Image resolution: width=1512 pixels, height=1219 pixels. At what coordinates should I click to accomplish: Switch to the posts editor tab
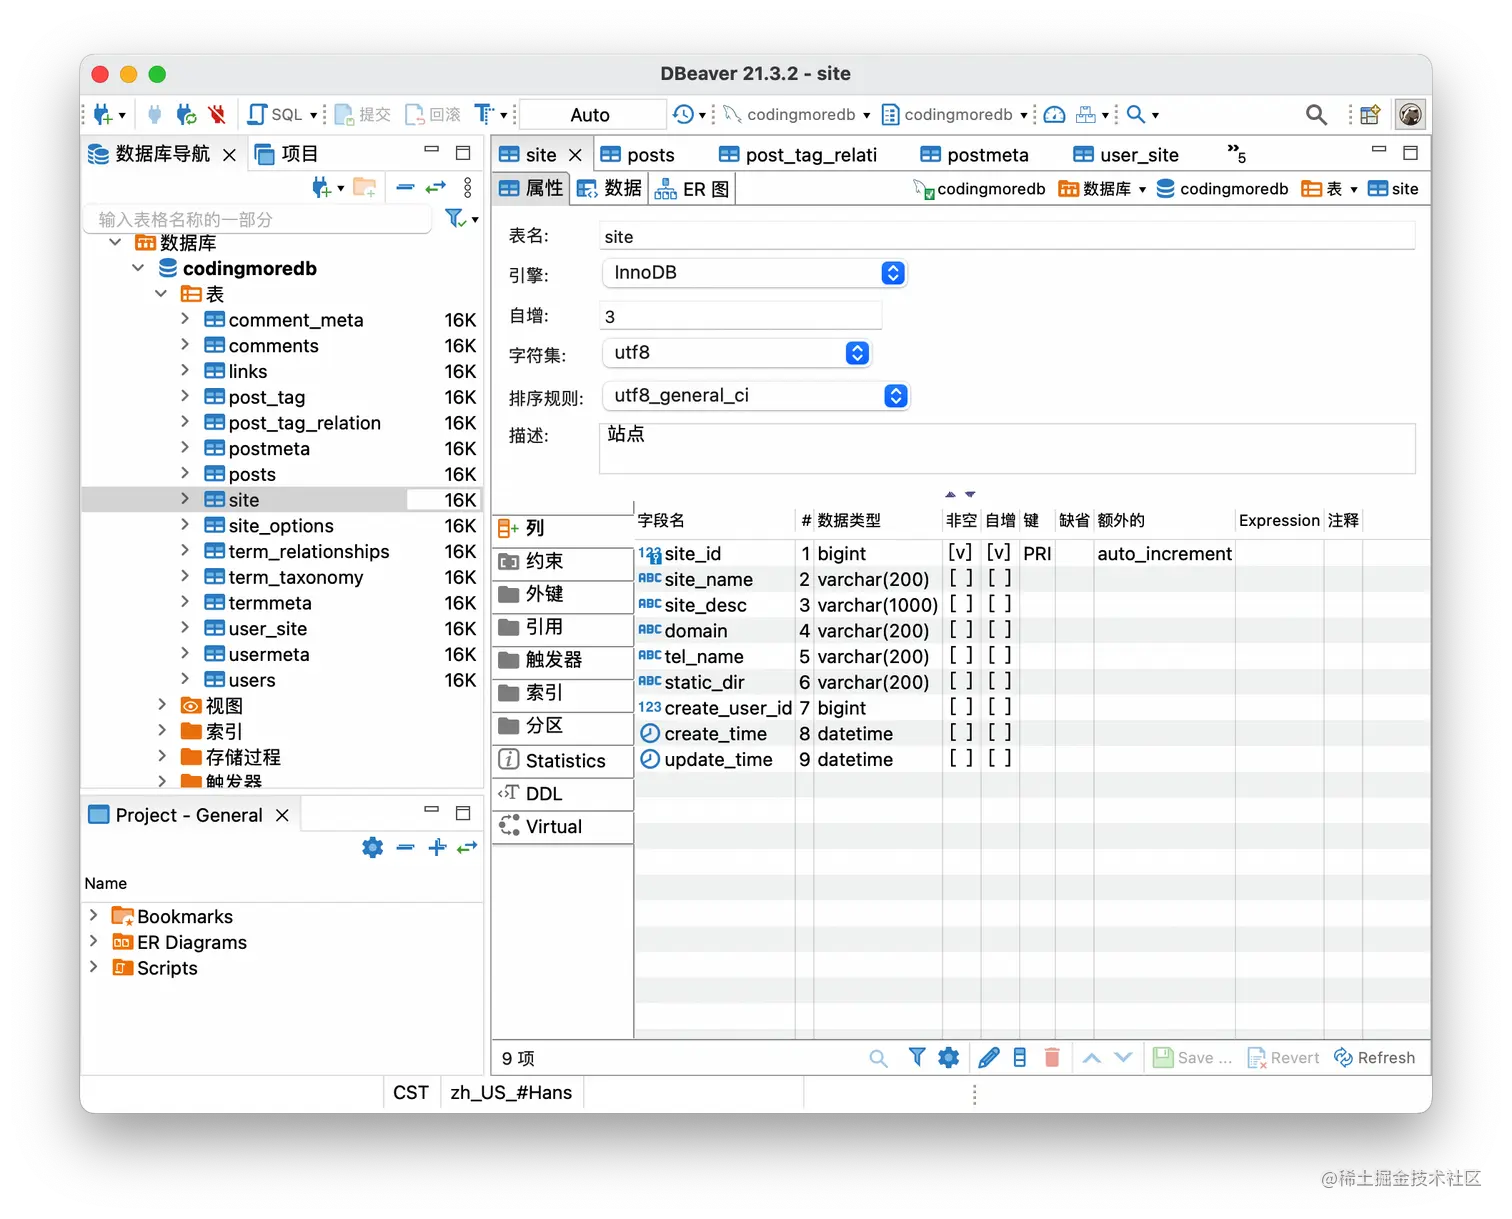click(638, 155)
